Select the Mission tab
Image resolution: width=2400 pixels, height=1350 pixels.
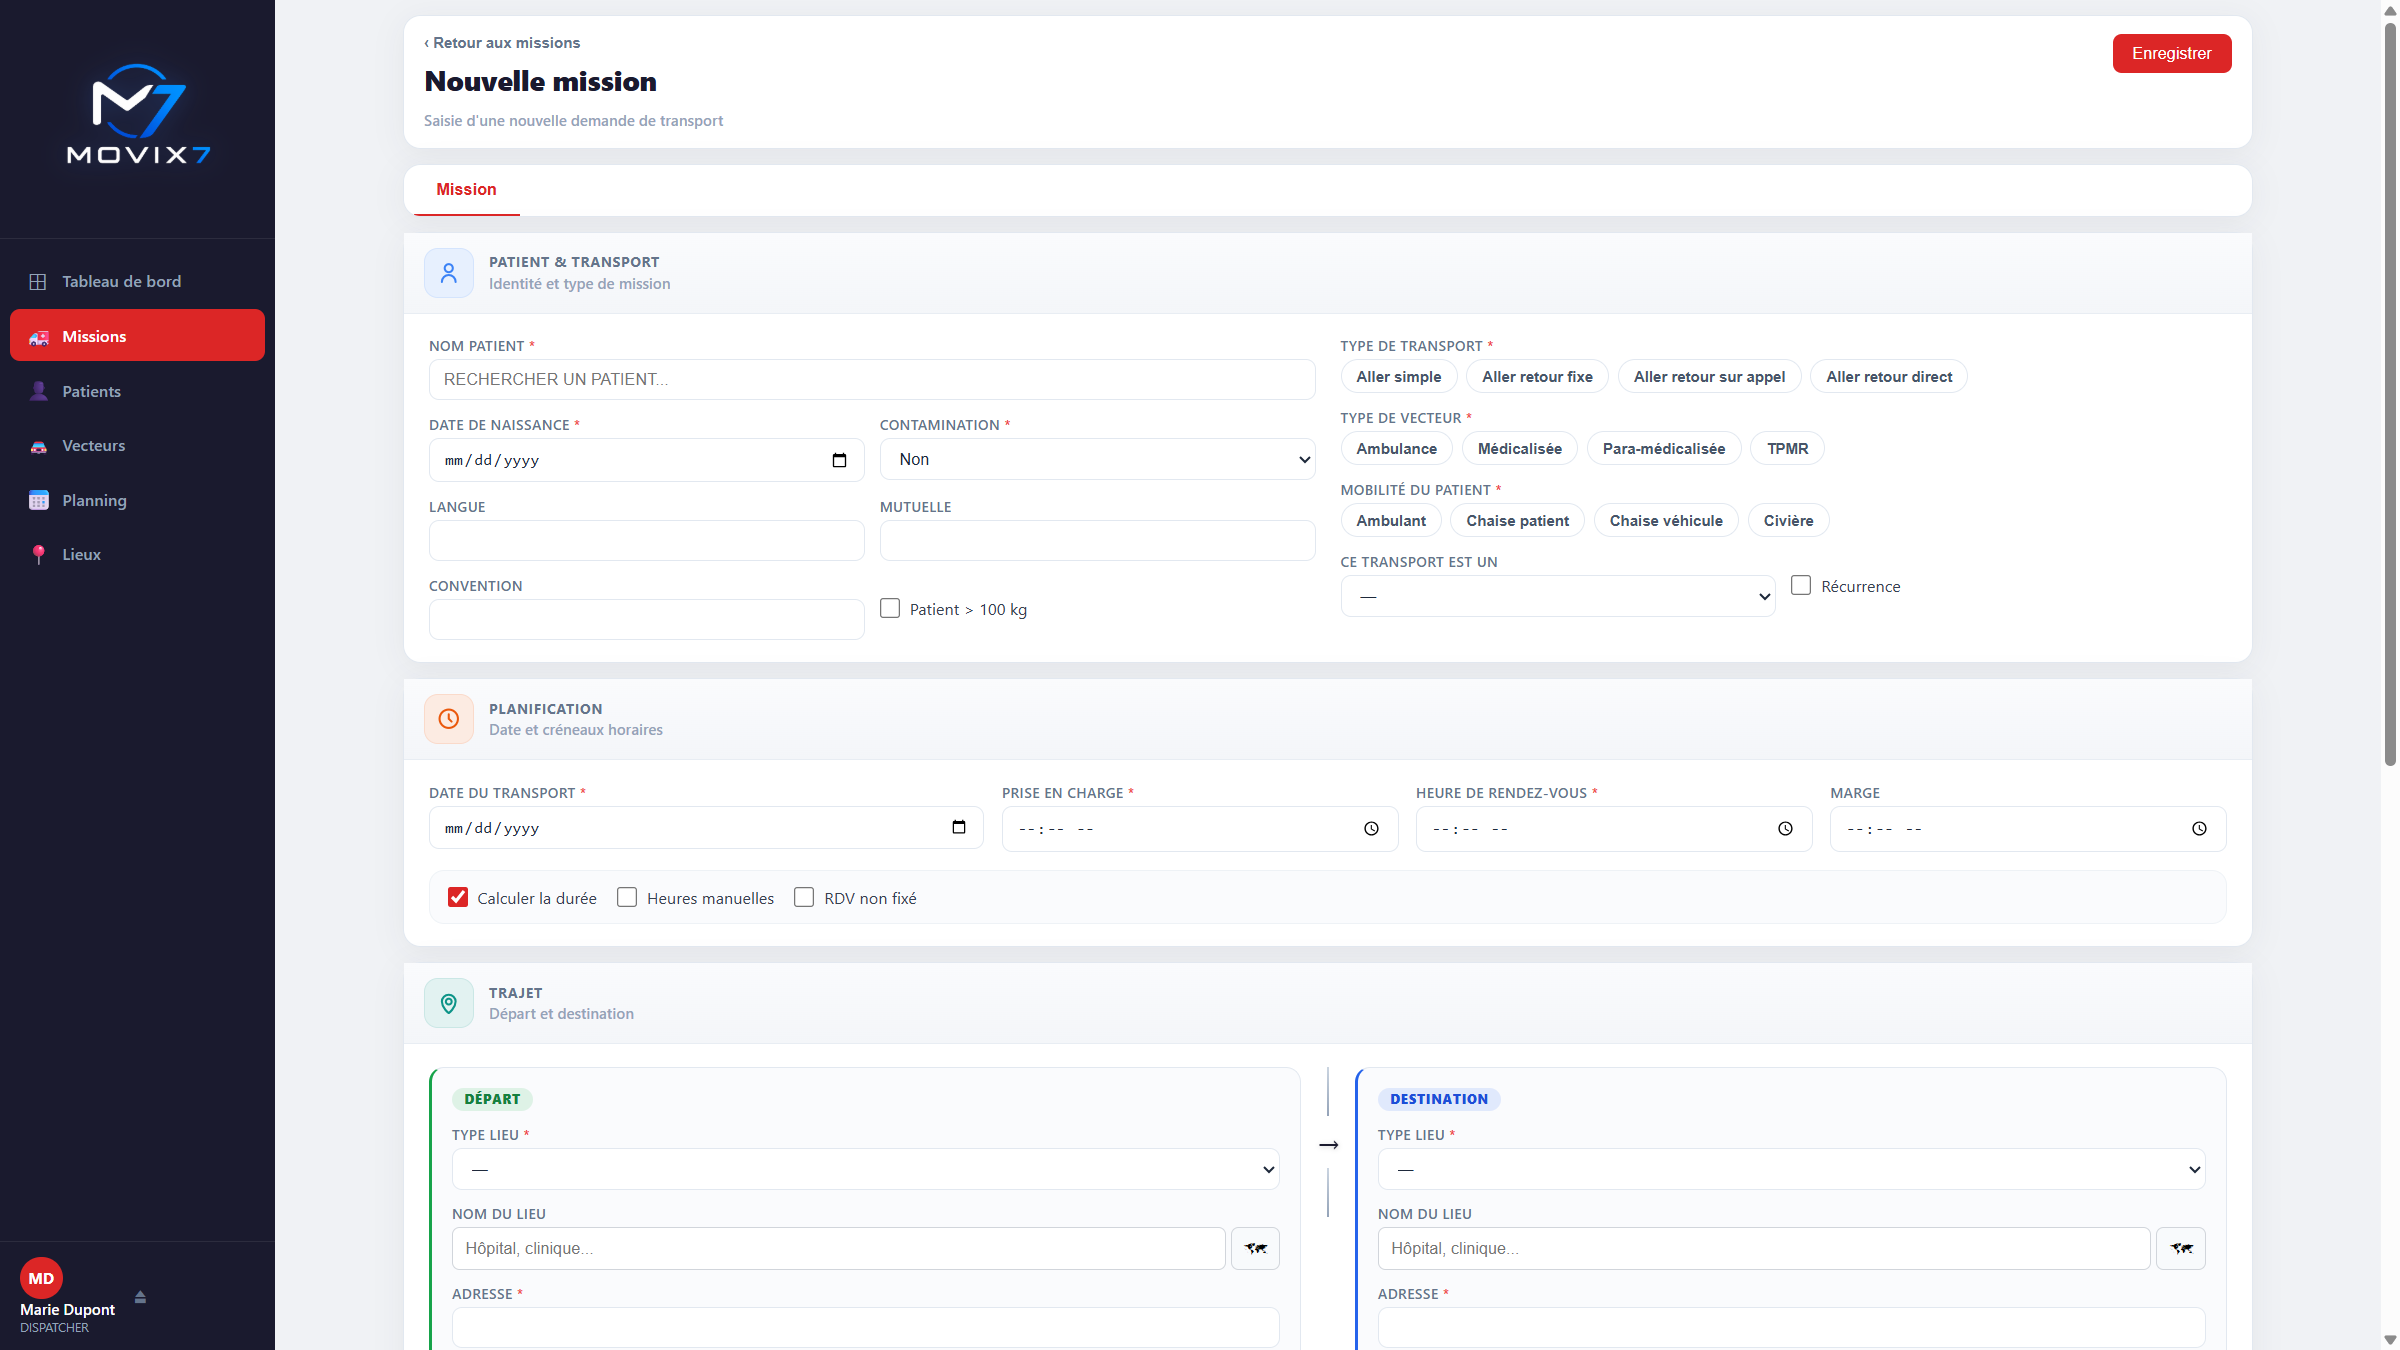(x=466, y=190)
